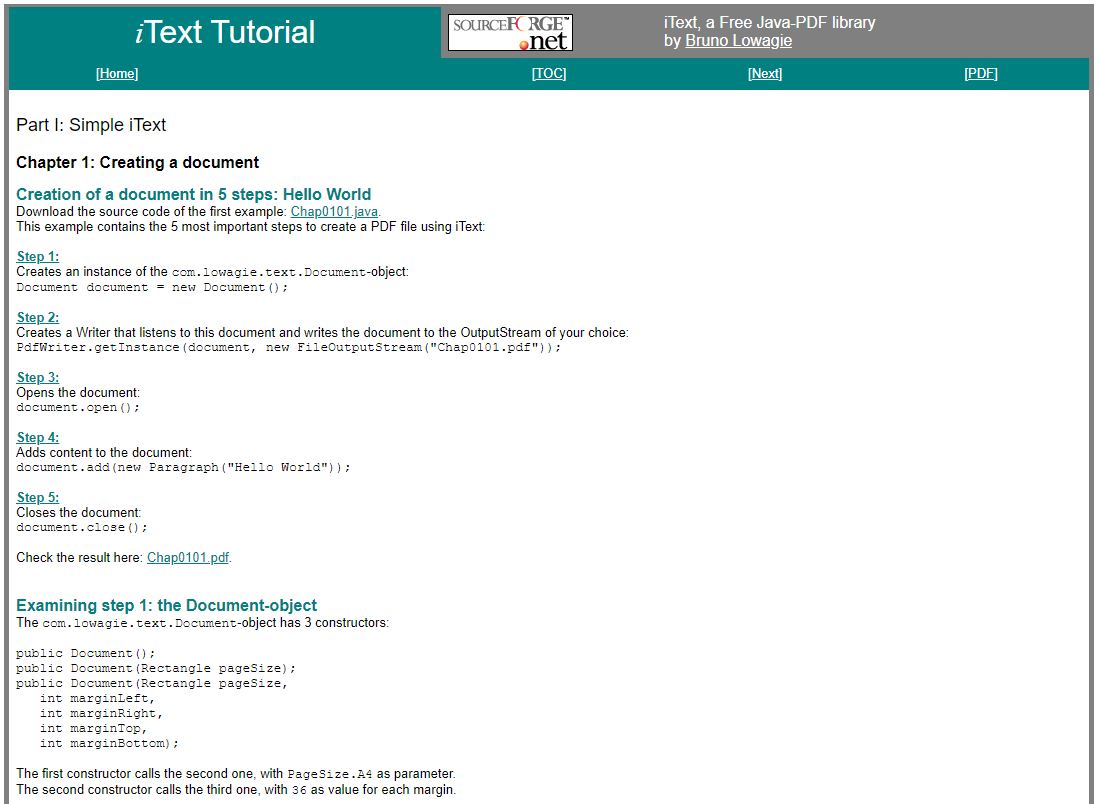This screenshot has height=804, width=1099.
Task: Click 'Adds content to the document:' text
Action: [104, 453]
